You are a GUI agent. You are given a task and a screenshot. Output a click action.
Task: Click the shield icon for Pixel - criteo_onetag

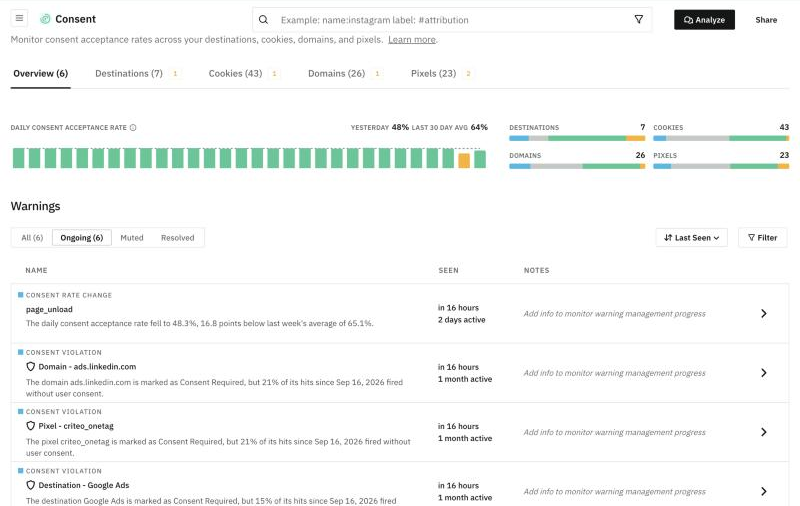[x=31, y=426]
